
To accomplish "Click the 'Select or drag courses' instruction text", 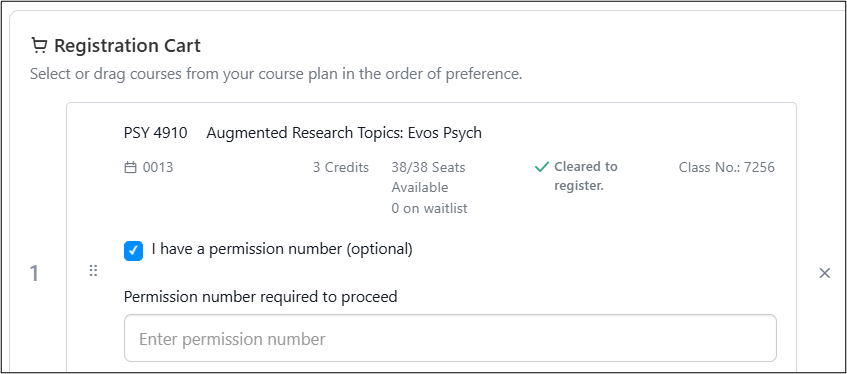I will tap(276, 74).
